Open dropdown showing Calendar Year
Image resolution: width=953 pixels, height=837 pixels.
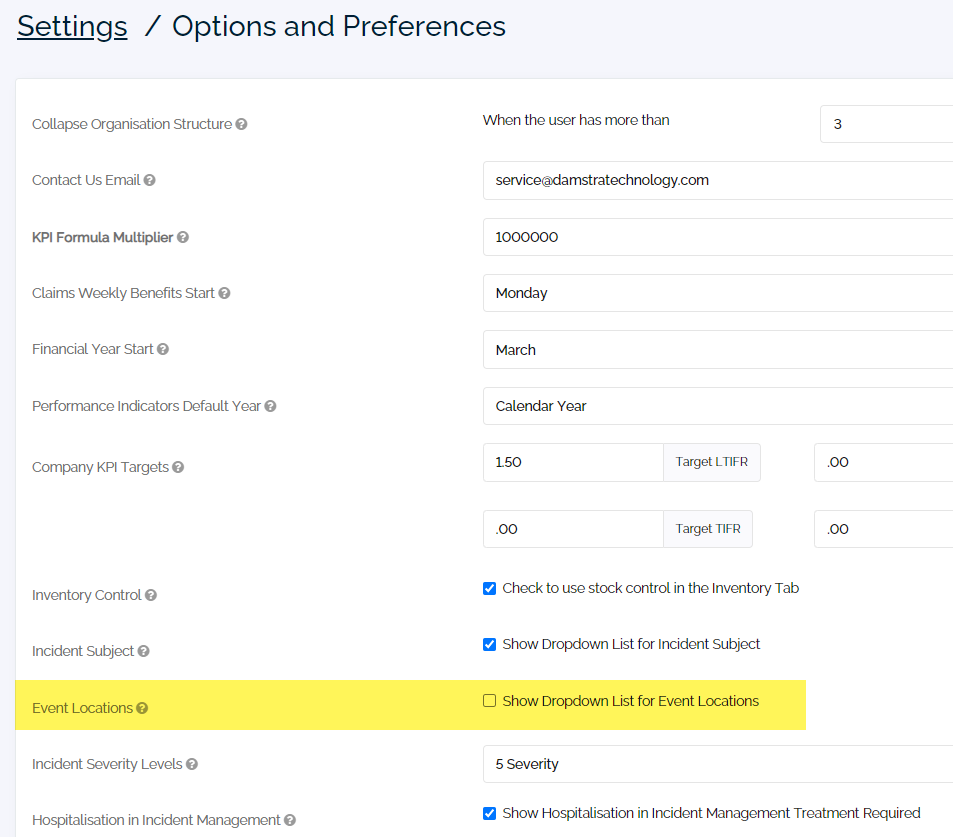point(718,406)
